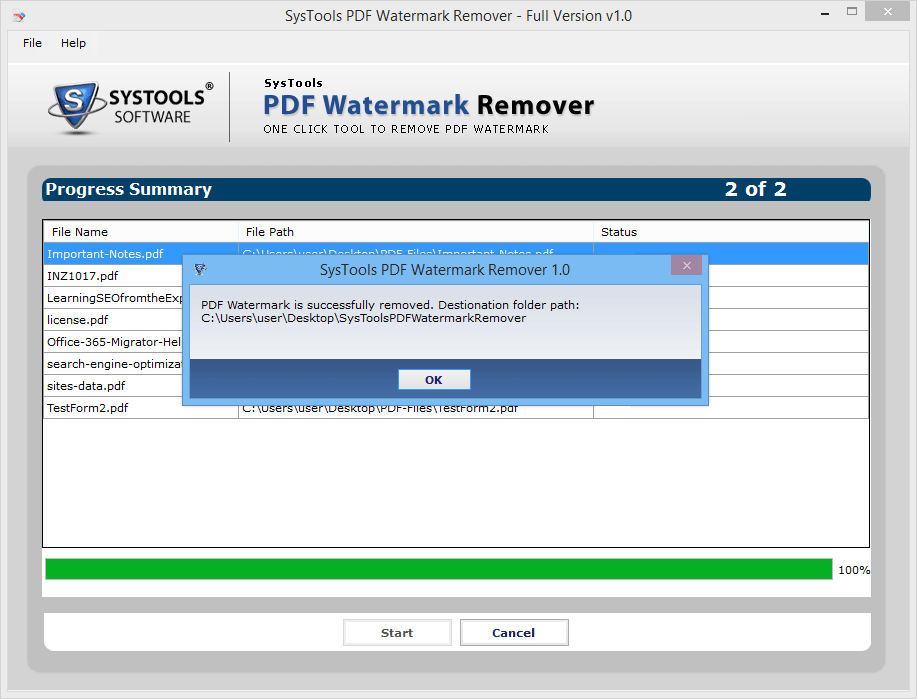Select the sites-data.pdf row
This screenshot has width=917, height=699.
click(x=86, y=386)
